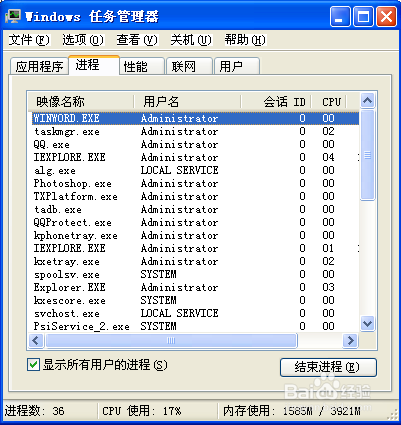Select the TXPlatform.exe process row
The width and height of the screenshot is (401, 425).
pyautogui.click(x=195, y=196)
